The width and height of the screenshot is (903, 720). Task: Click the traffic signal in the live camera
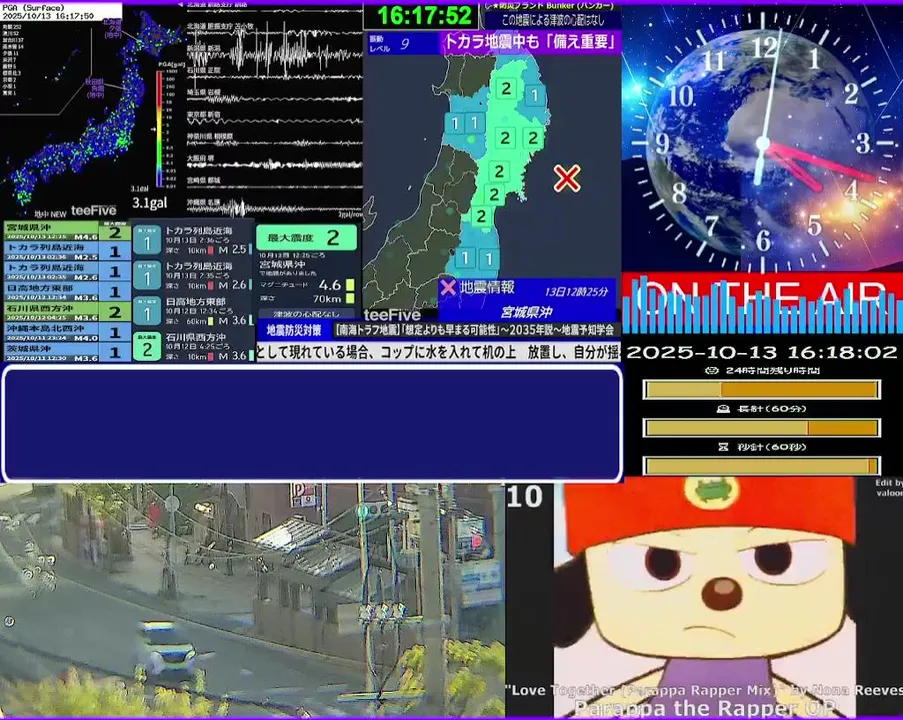370,510
